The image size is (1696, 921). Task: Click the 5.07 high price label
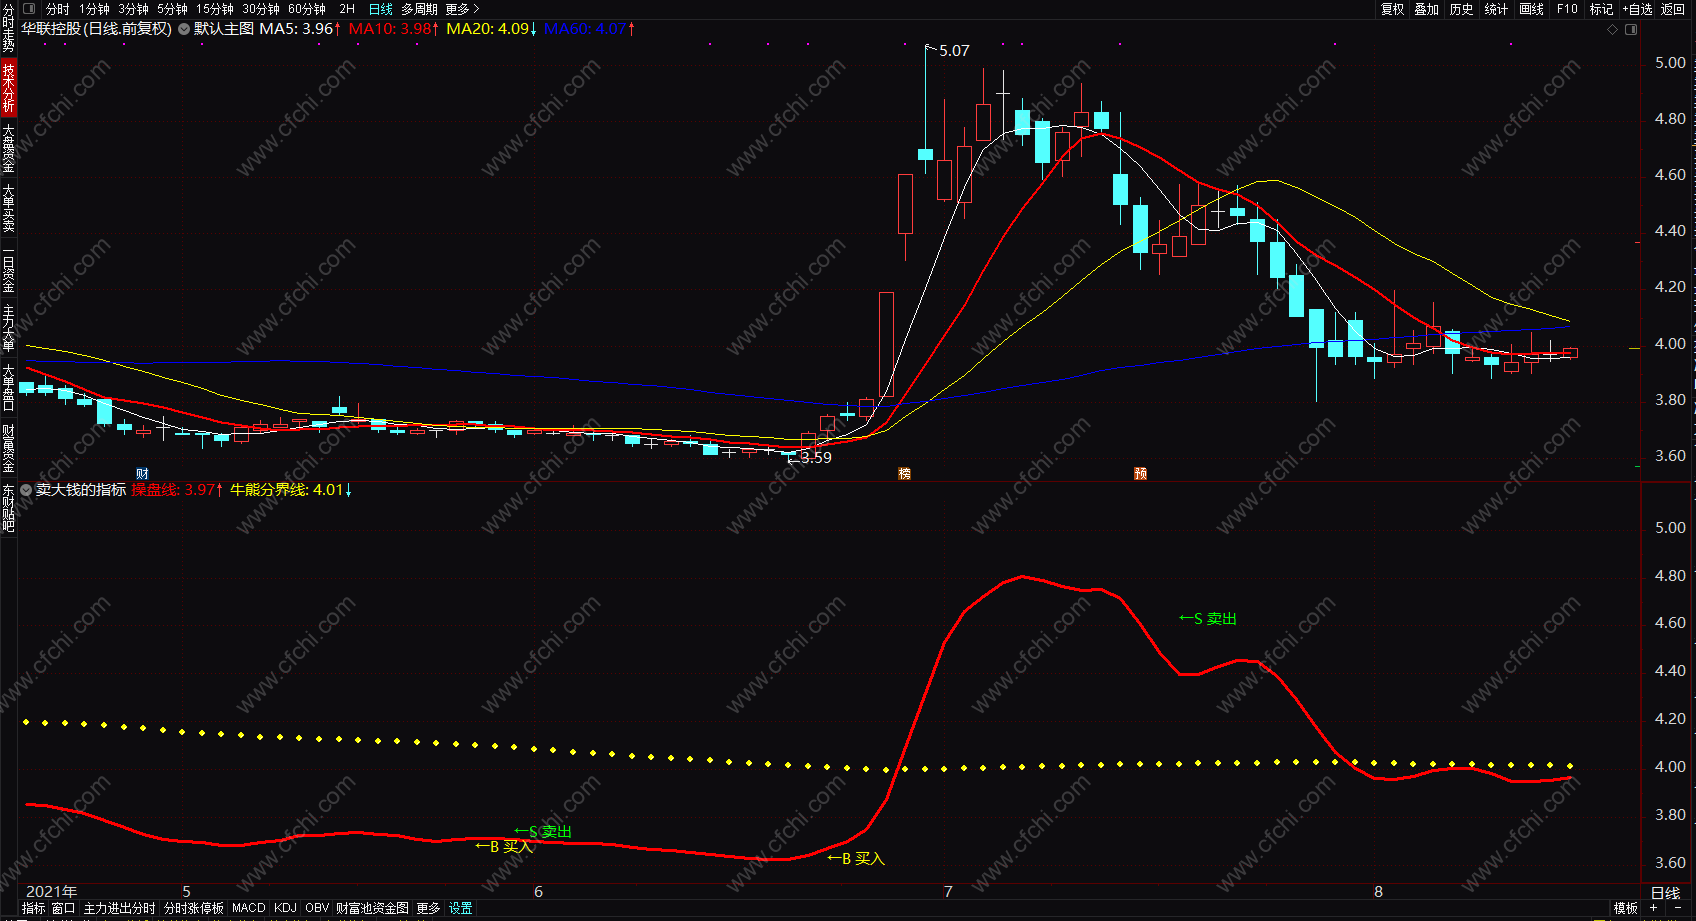point(954,51)
